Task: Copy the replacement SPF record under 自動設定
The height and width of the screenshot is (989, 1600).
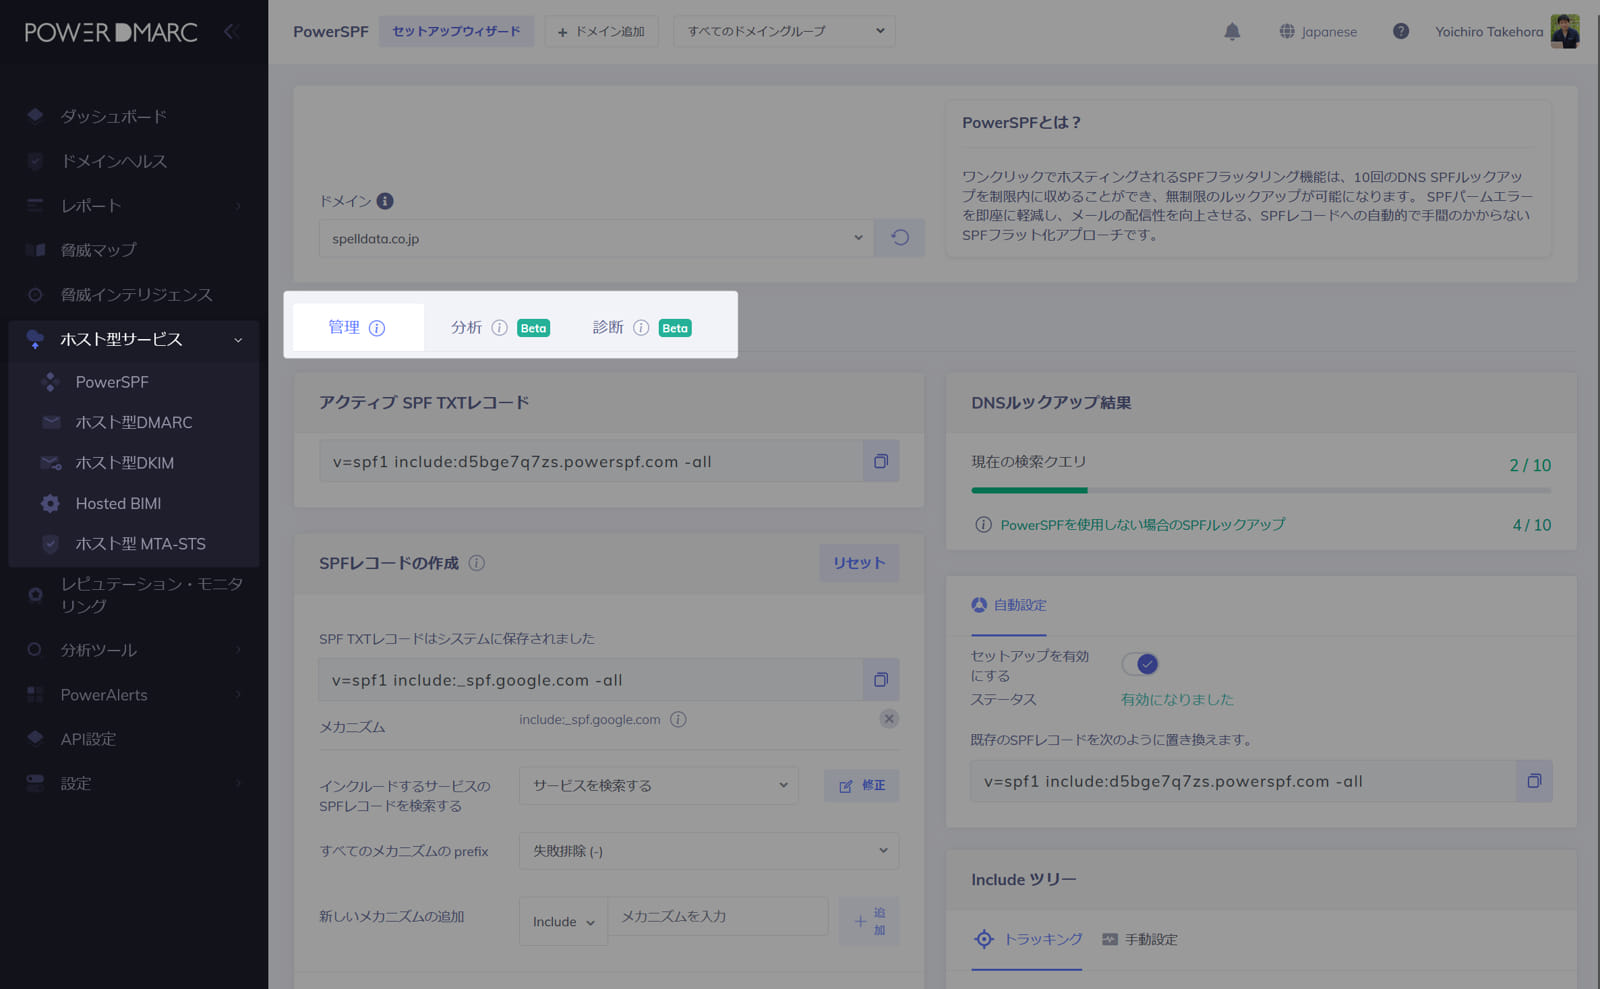Action: point(1534,781)
